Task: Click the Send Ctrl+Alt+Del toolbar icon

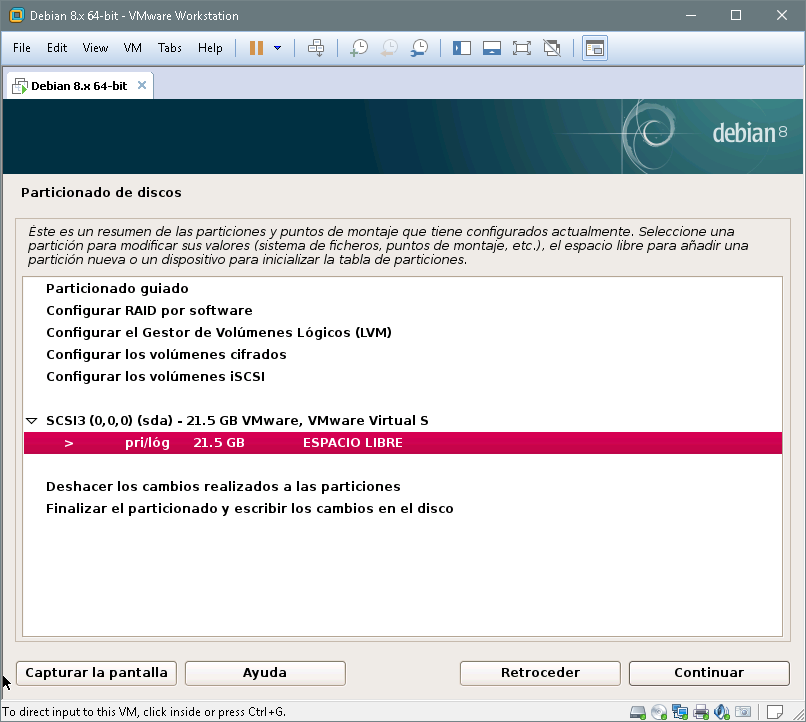Action: (316, 48)
